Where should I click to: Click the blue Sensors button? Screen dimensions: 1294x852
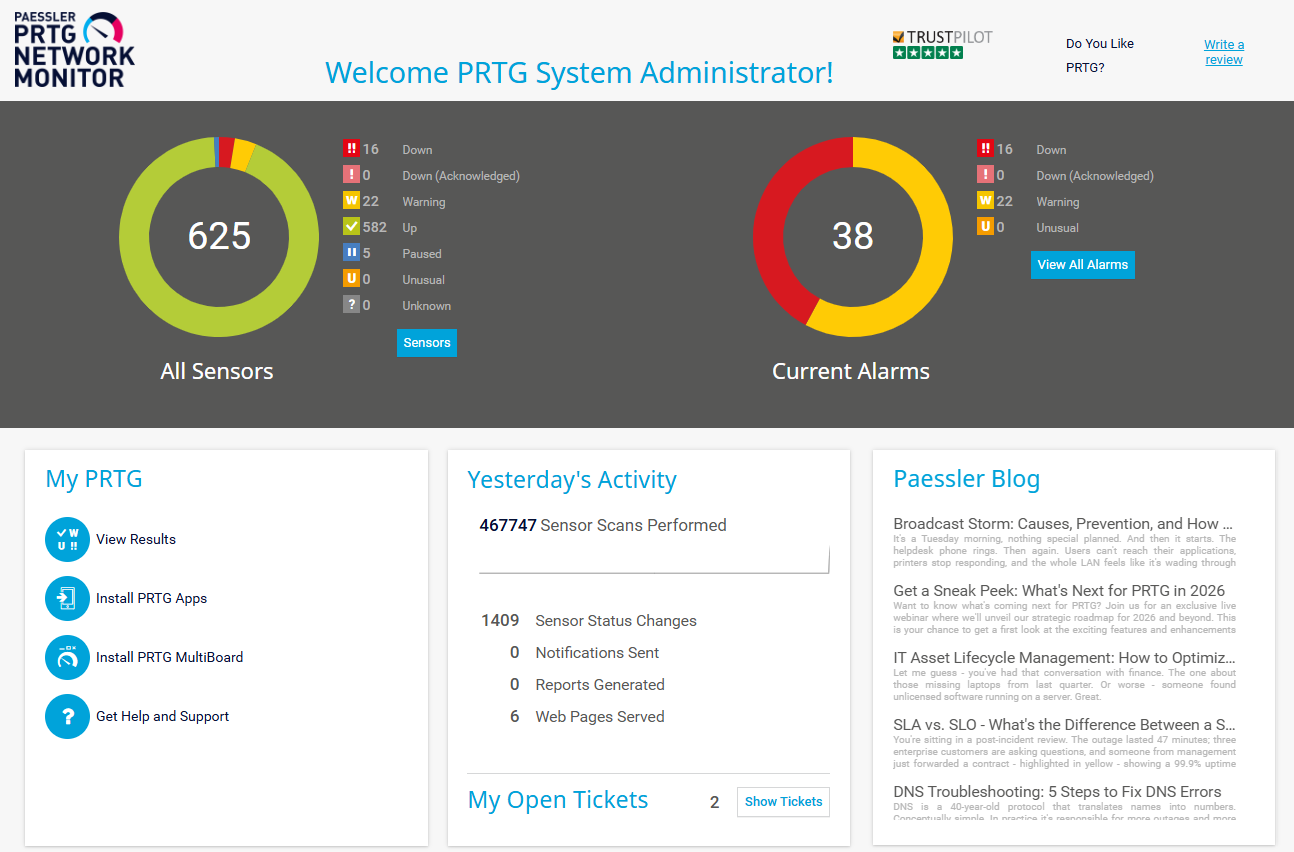pos(427,343)
